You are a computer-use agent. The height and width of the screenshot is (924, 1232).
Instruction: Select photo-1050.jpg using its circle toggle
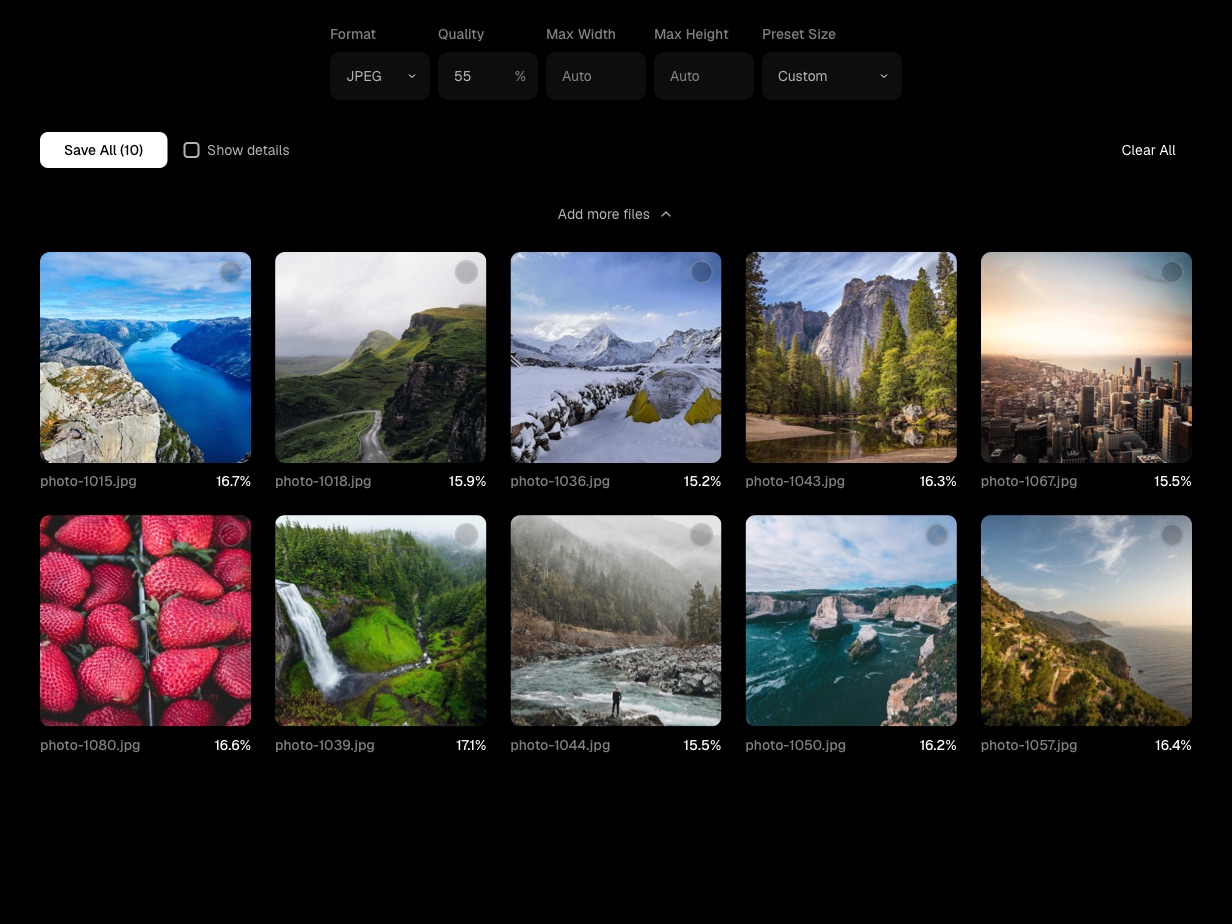[937, 535]
